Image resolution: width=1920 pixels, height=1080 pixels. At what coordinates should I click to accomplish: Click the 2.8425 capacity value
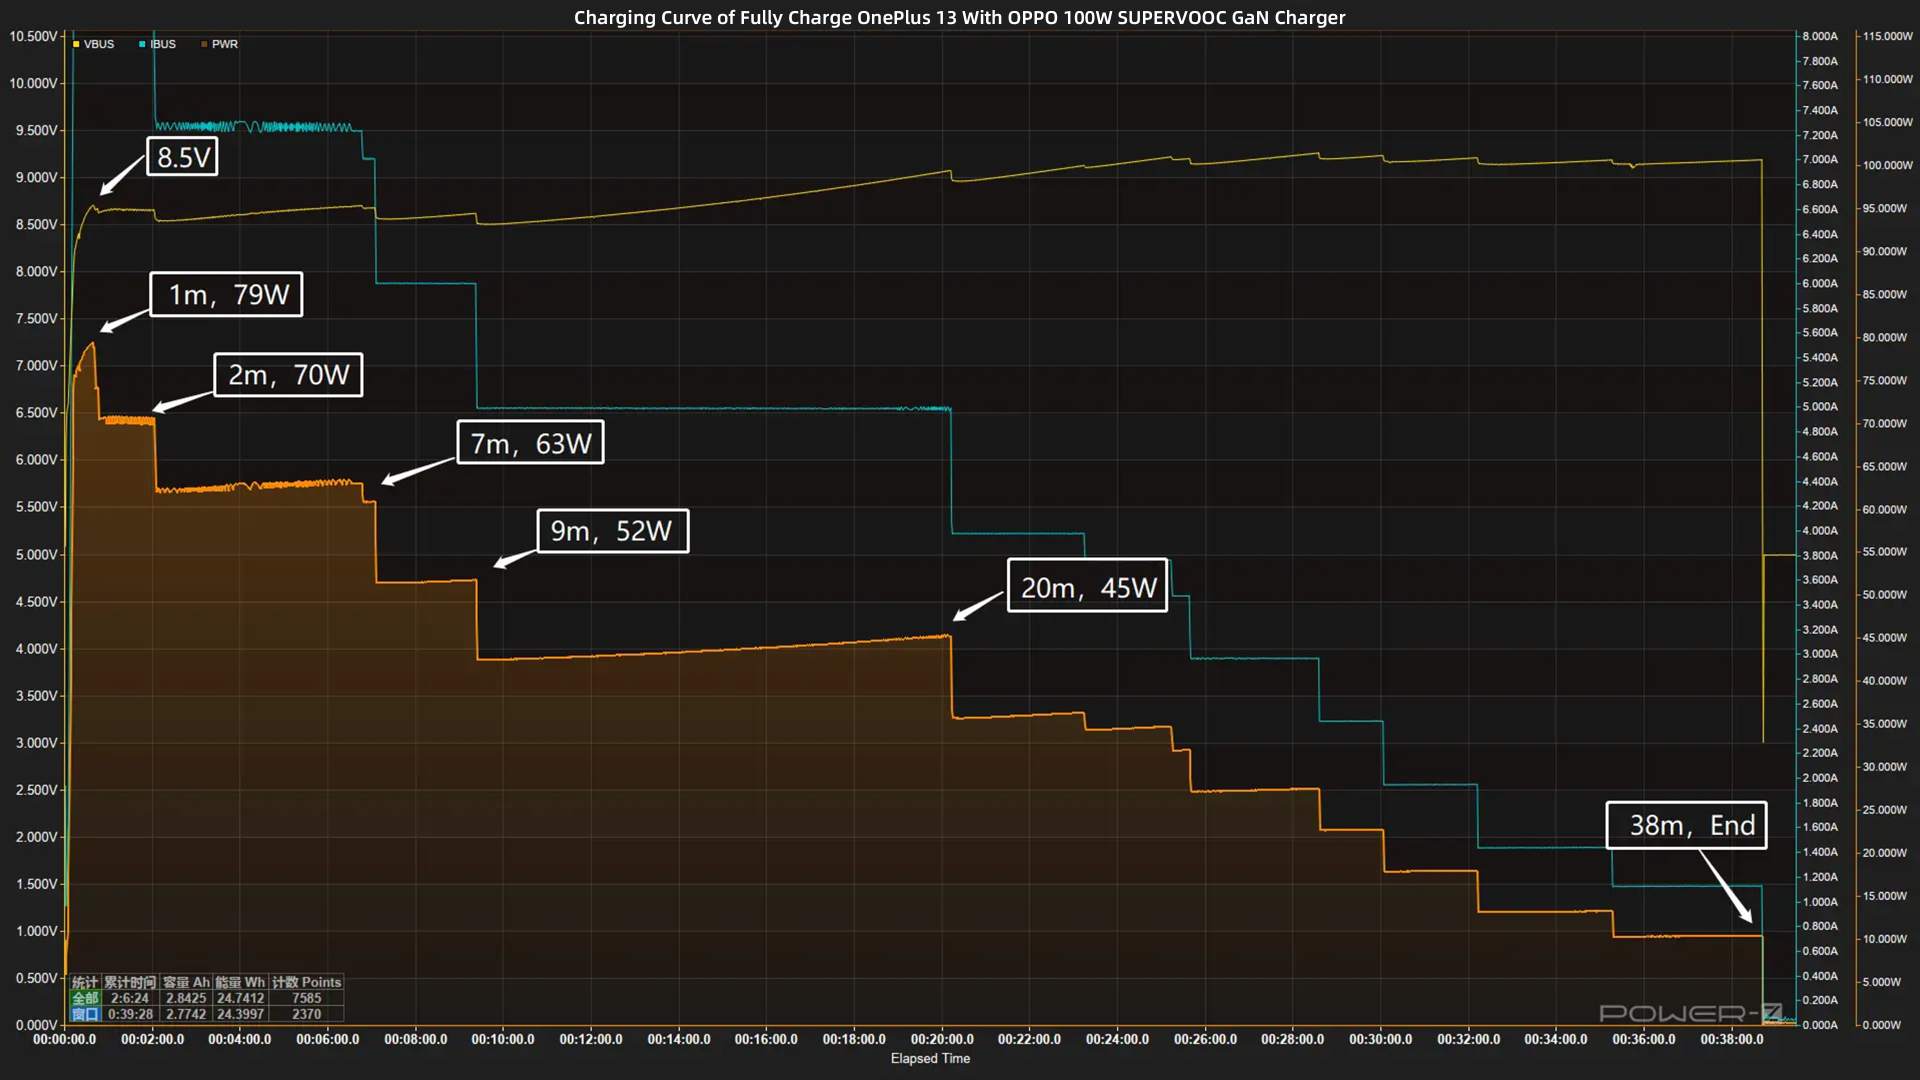coord(186,998)
